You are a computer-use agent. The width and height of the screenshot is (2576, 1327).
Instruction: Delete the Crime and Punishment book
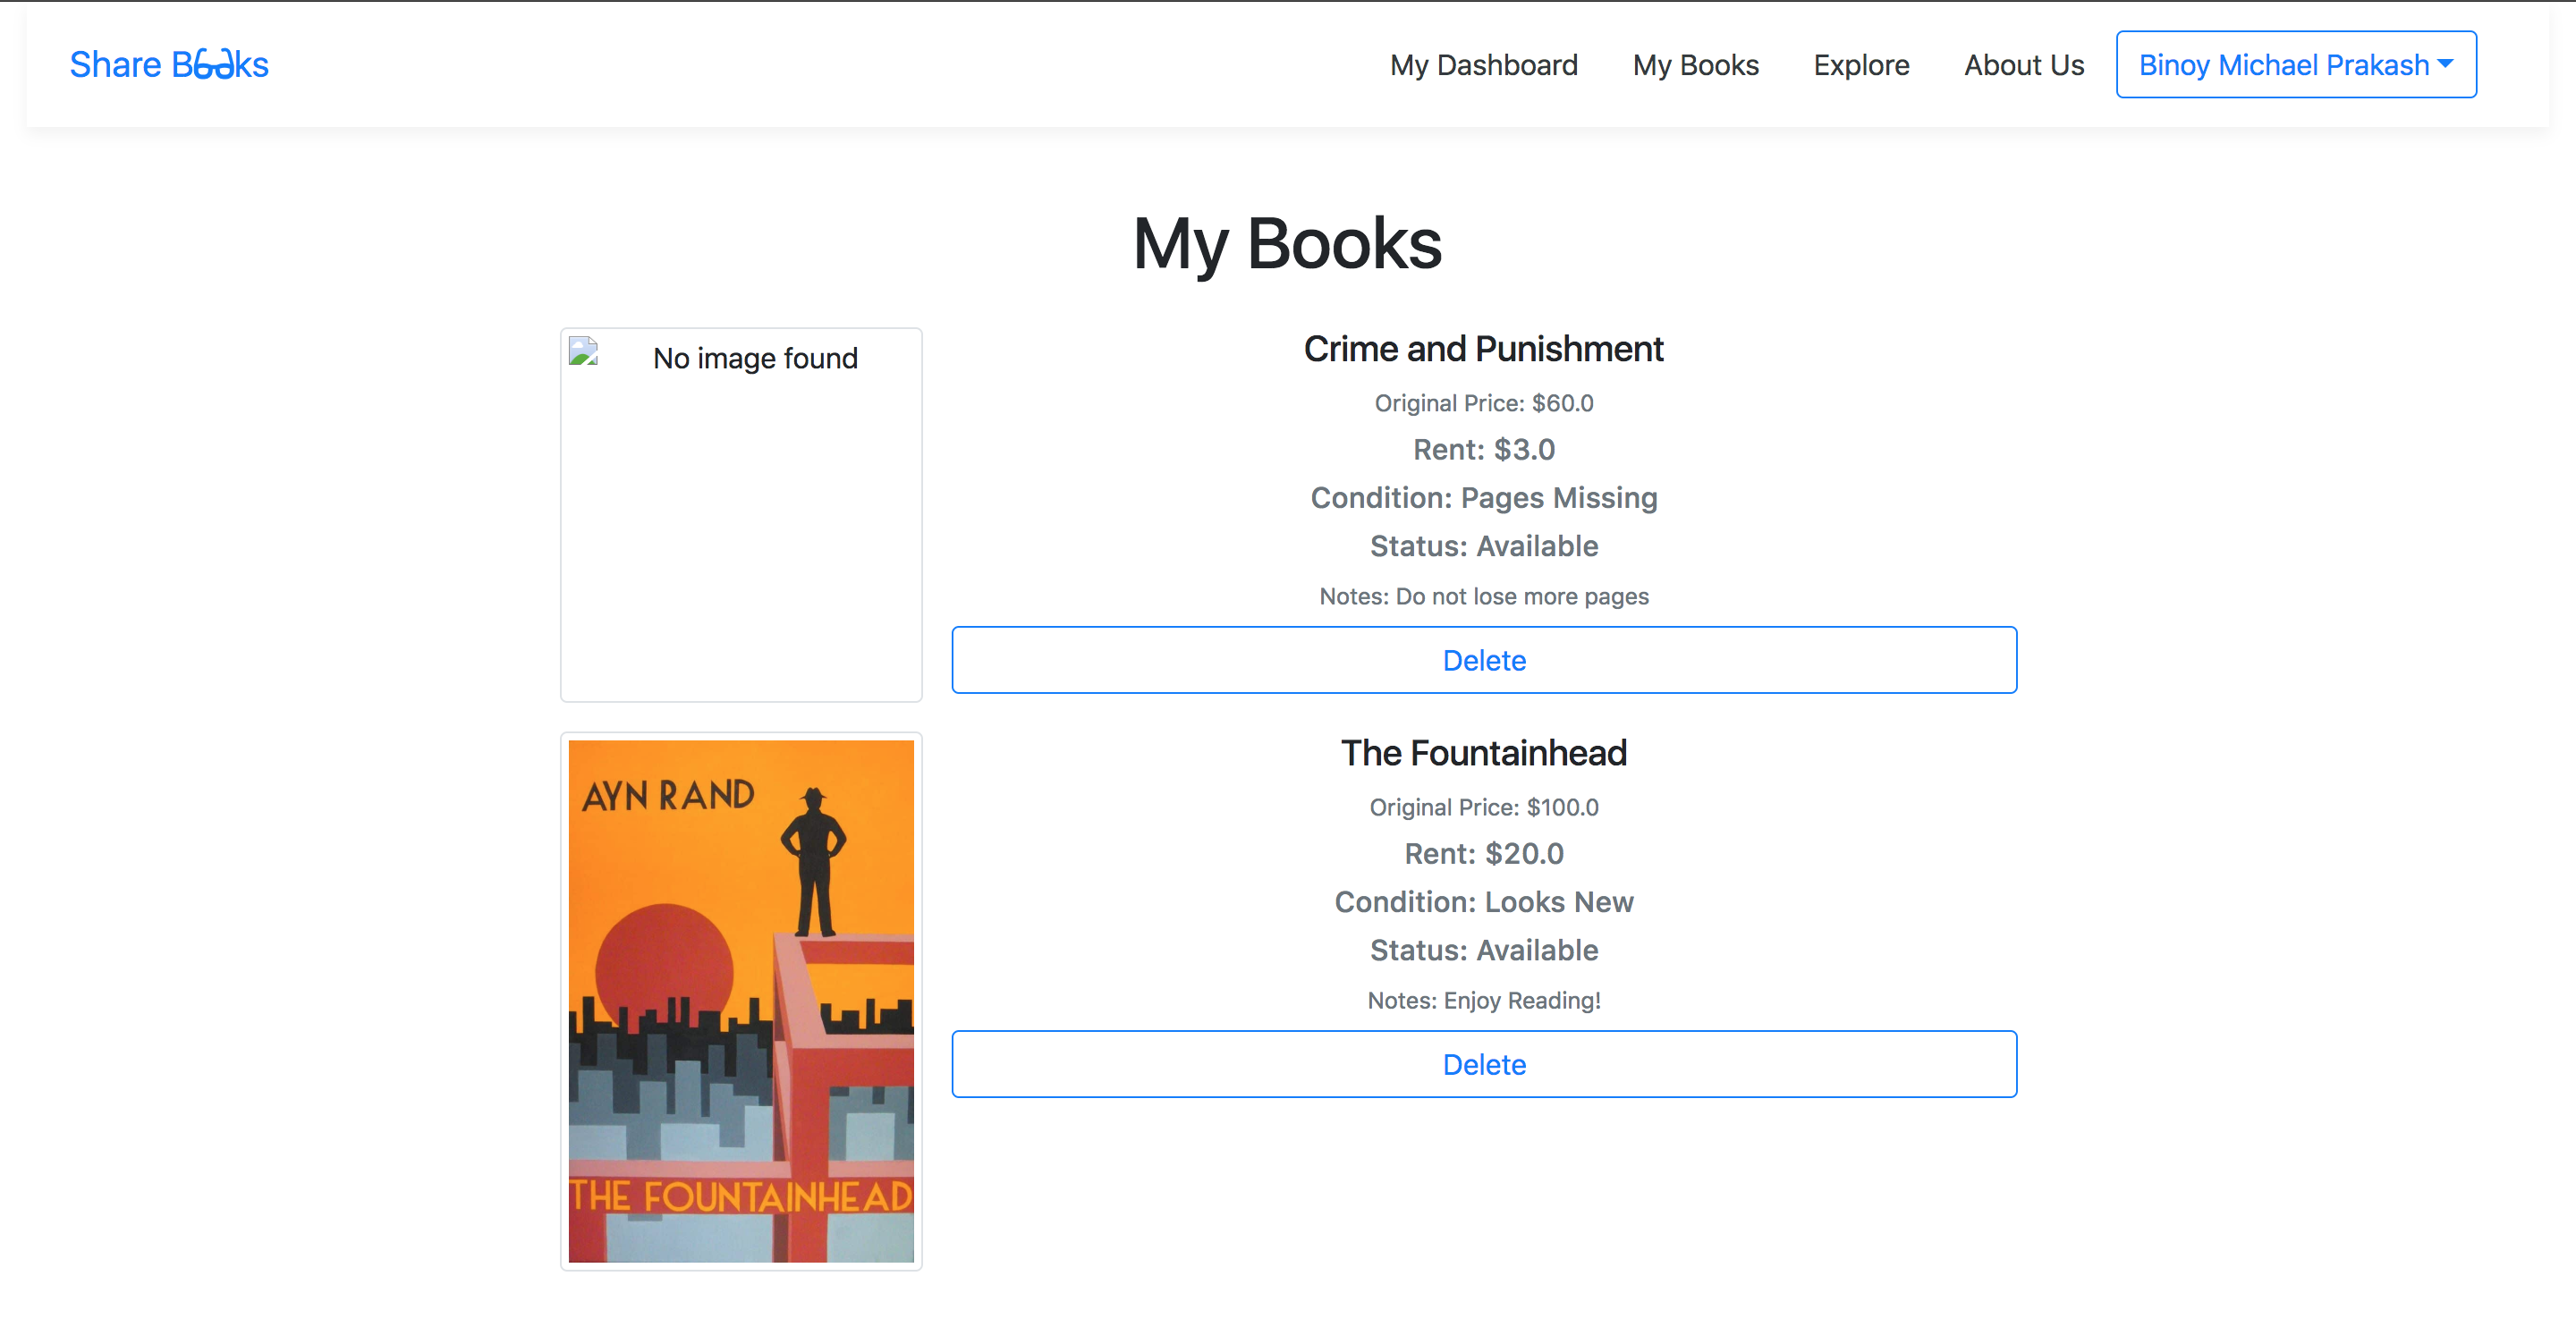1484,660
